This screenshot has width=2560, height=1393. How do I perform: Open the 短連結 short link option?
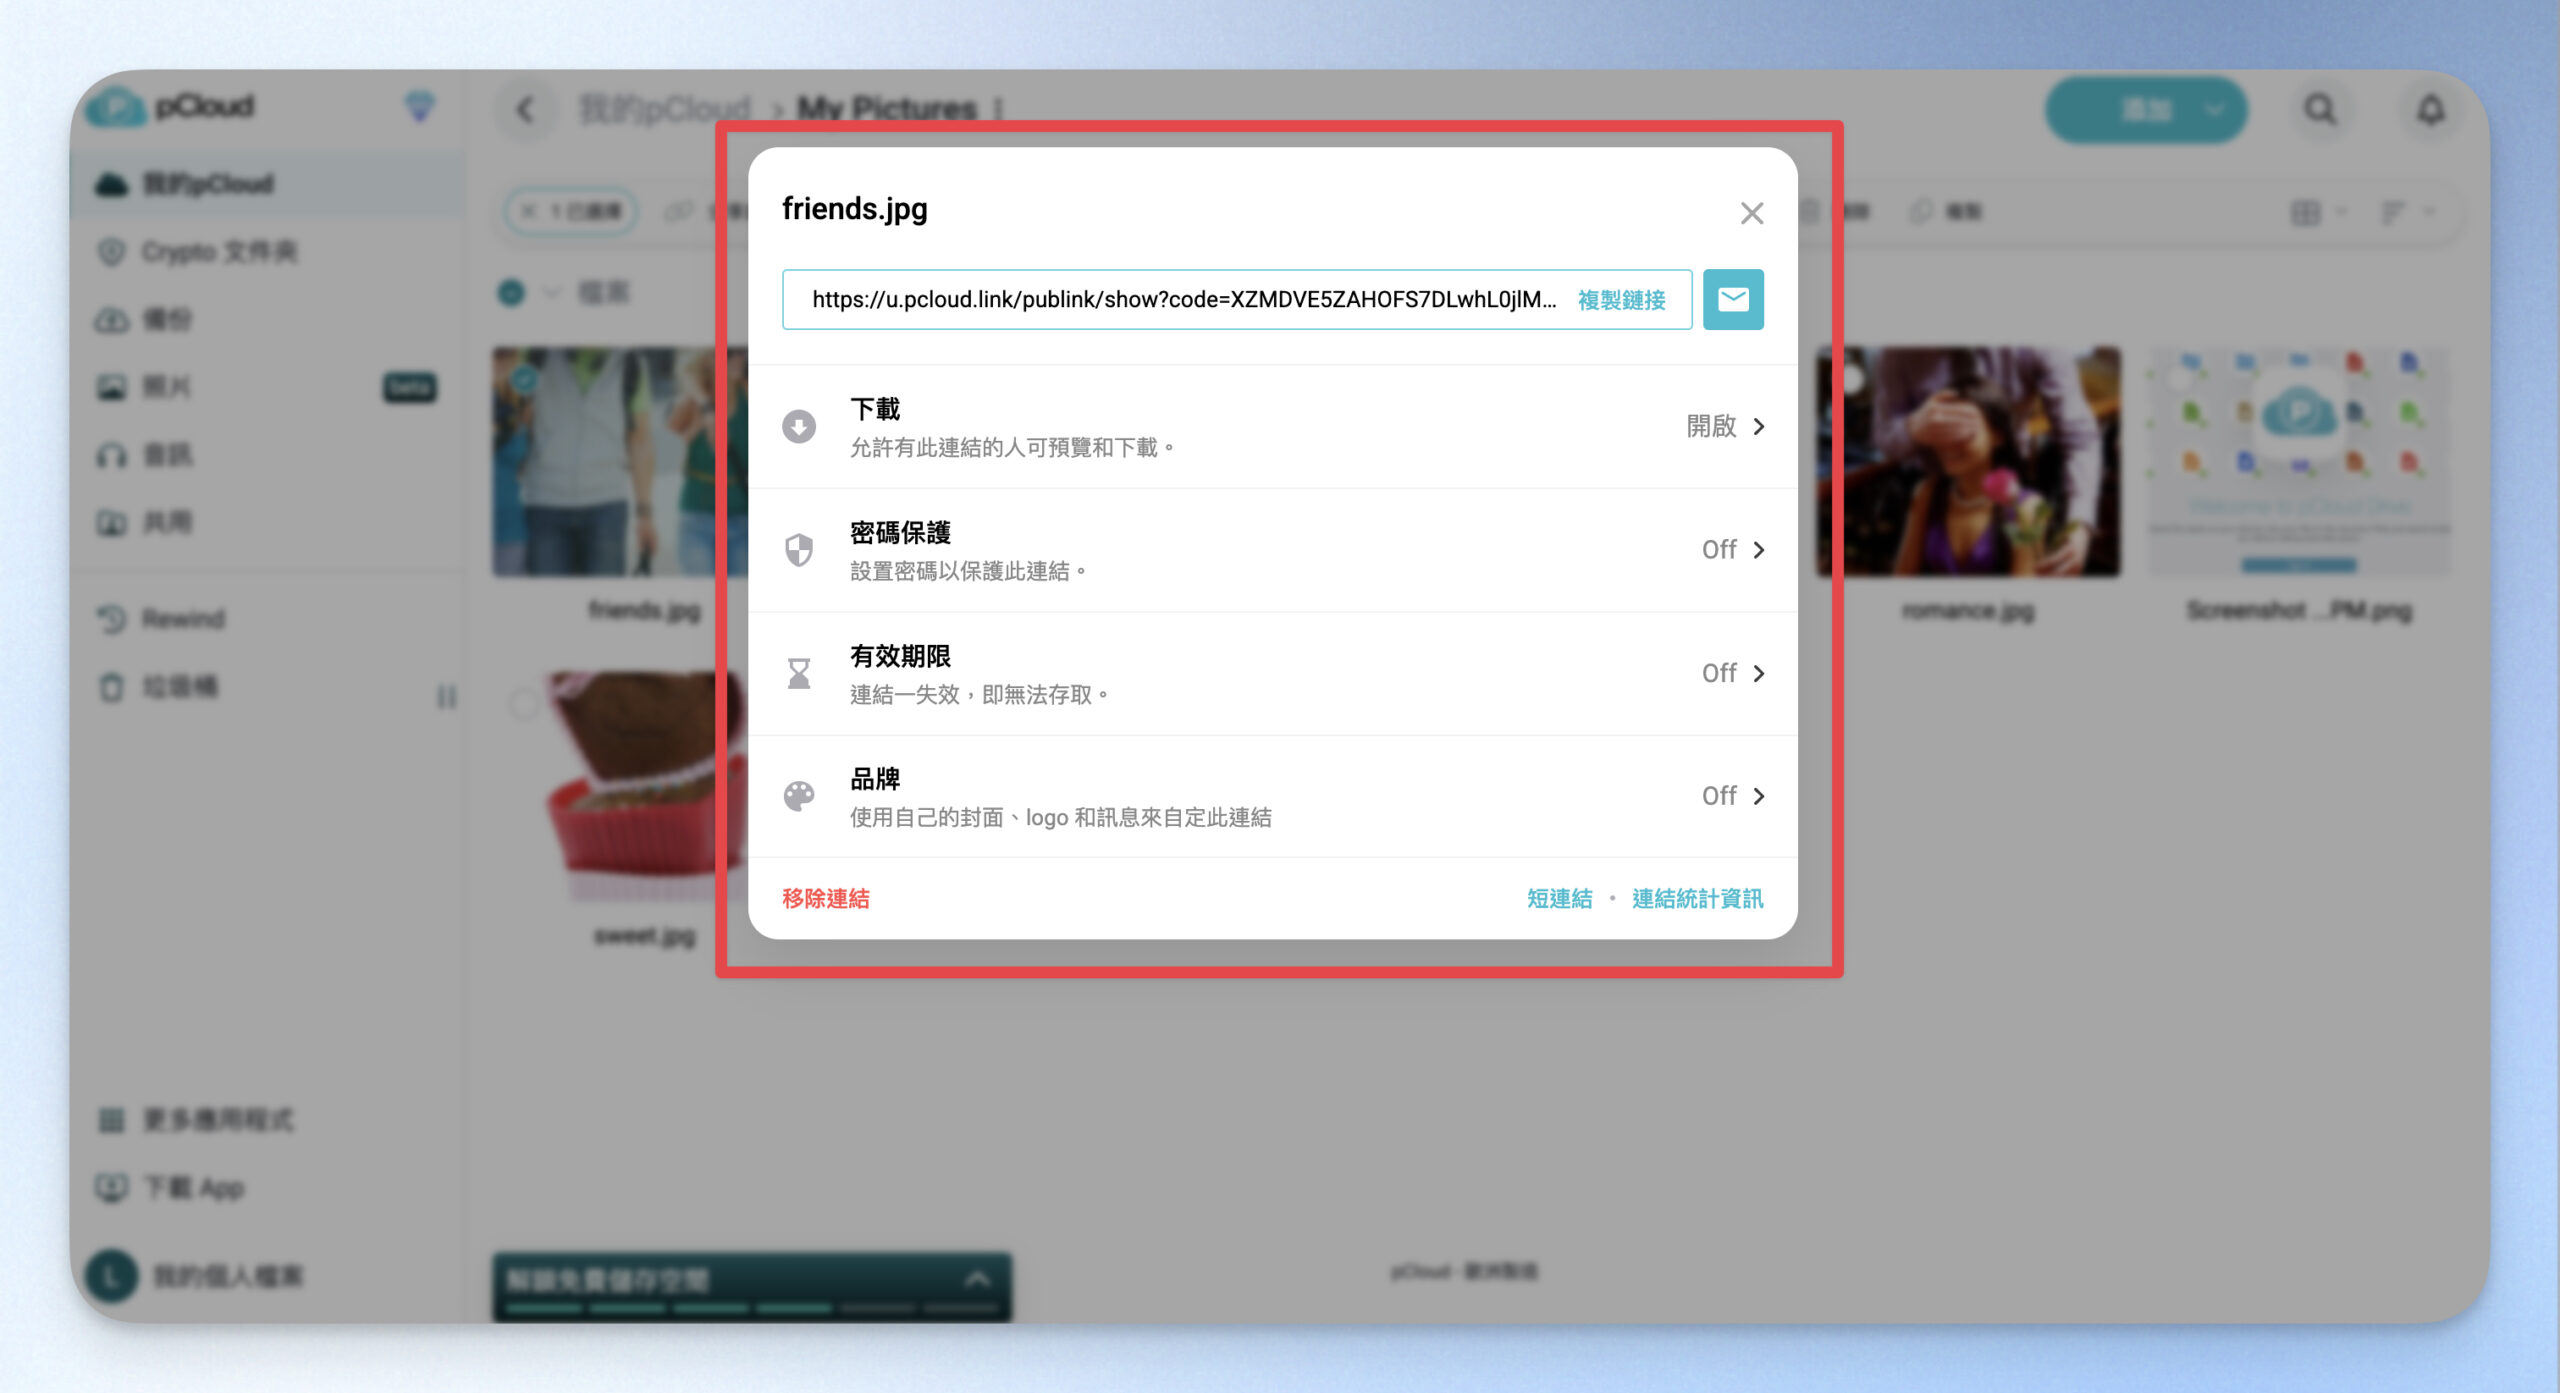[1559, 898]
